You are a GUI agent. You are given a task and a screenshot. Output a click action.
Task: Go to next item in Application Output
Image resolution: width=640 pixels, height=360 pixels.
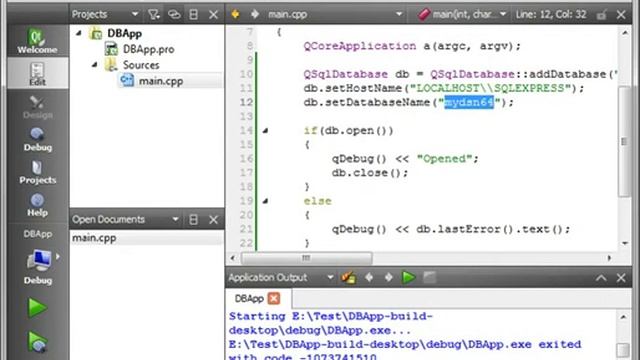[388, 278]
